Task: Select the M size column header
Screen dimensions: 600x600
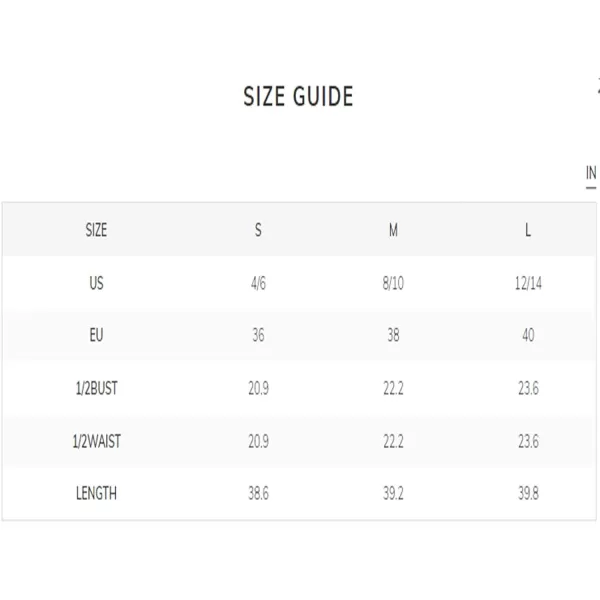Action: [393, 230]
